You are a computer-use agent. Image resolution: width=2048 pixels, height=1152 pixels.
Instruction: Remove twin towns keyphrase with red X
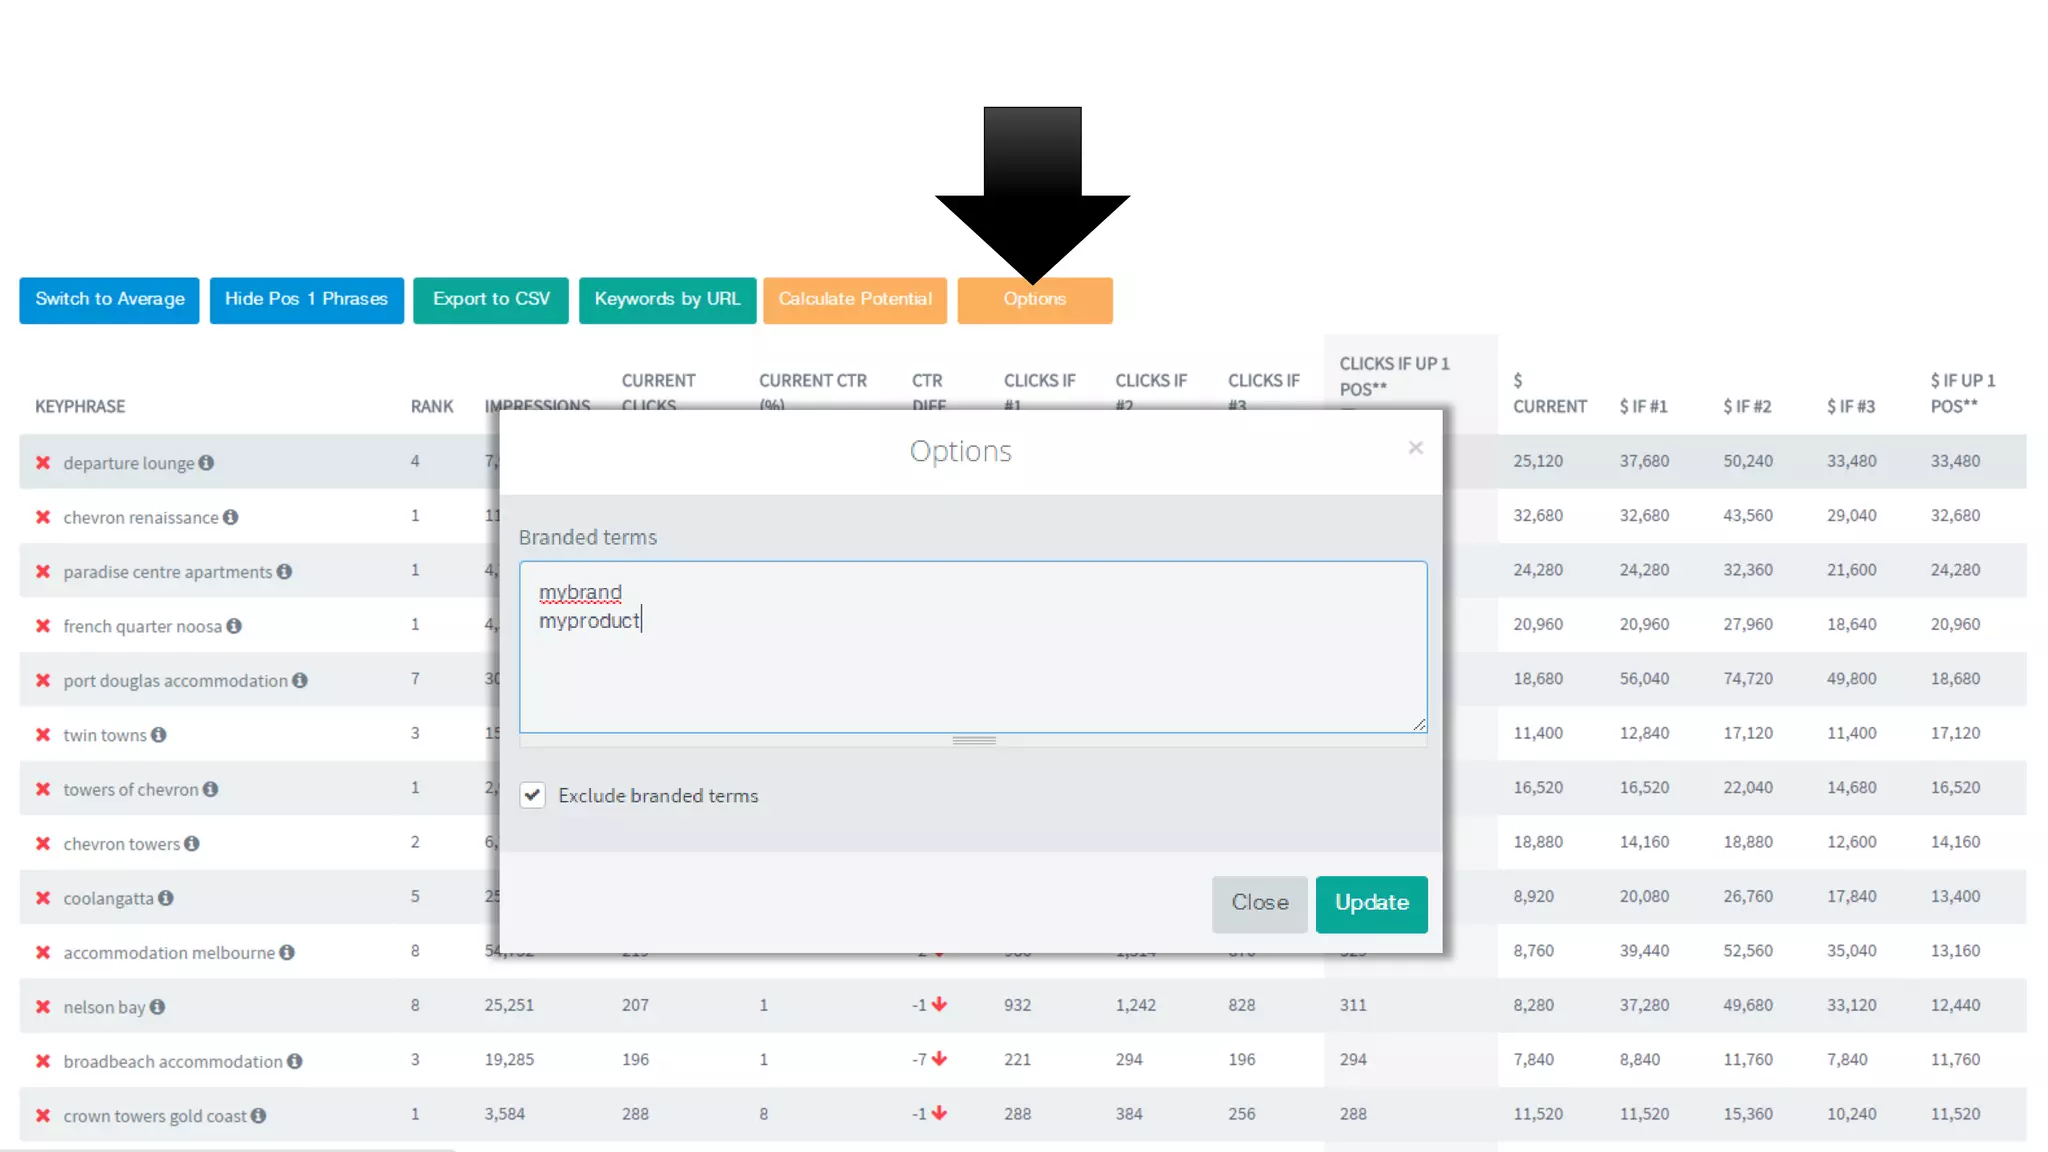click(x=43, y=735)
